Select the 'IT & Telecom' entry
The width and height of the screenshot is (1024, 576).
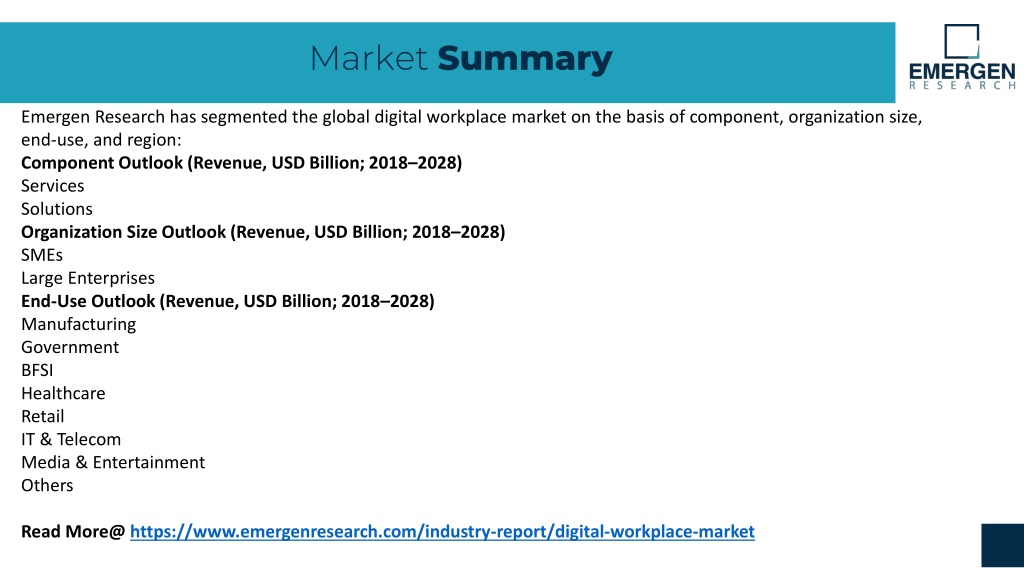coord(71,440)
